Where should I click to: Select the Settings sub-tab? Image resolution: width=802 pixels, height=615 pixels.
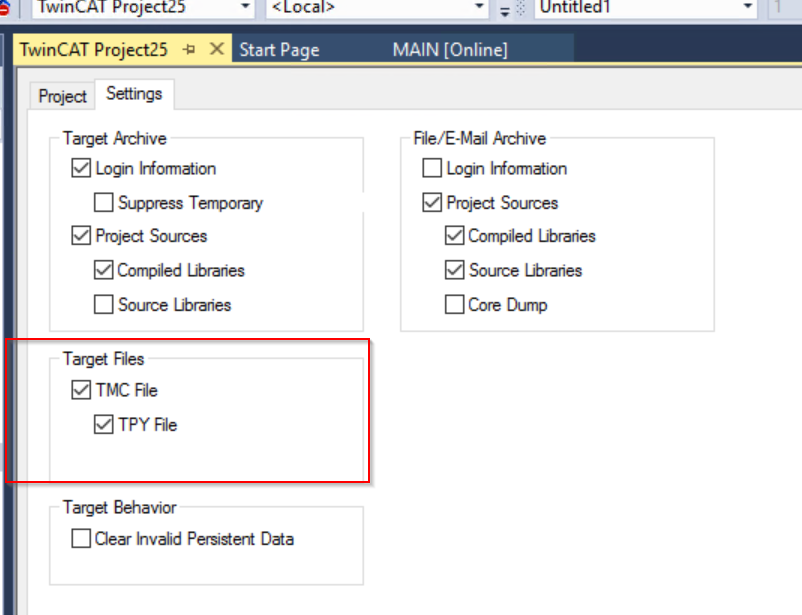(134, 94)
